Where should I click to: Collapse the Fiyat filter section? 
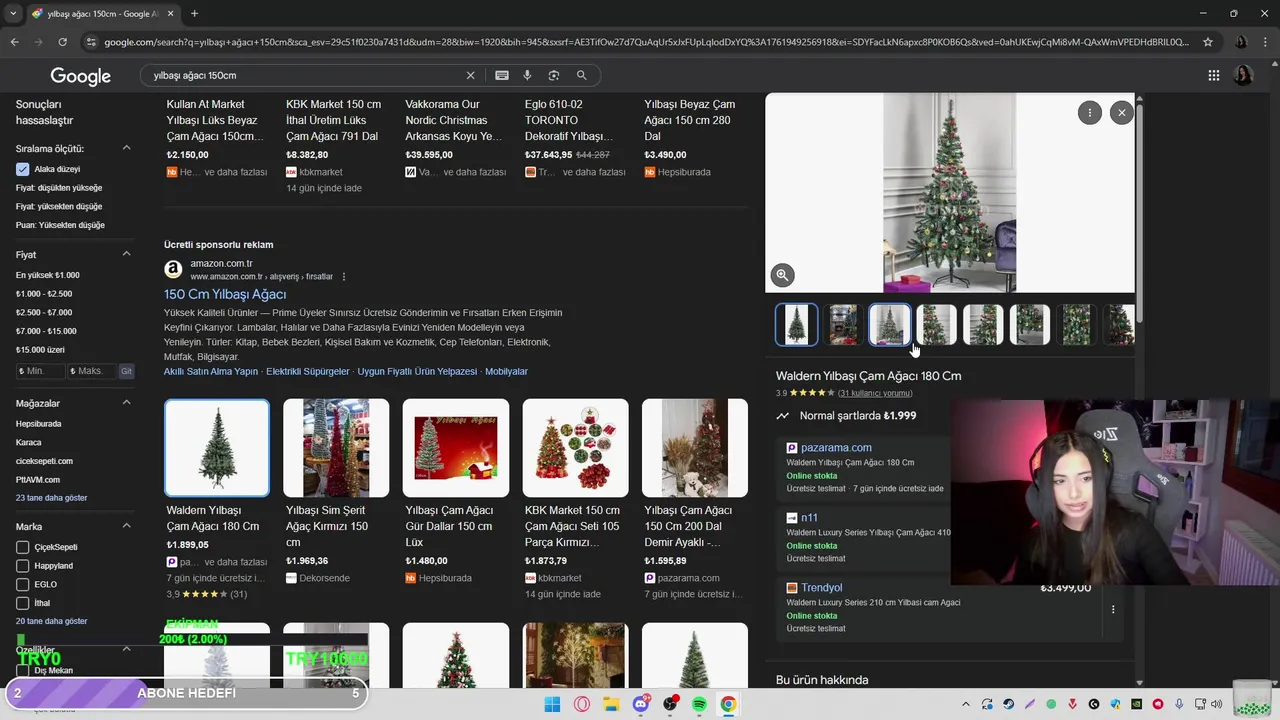coord(126,254)
